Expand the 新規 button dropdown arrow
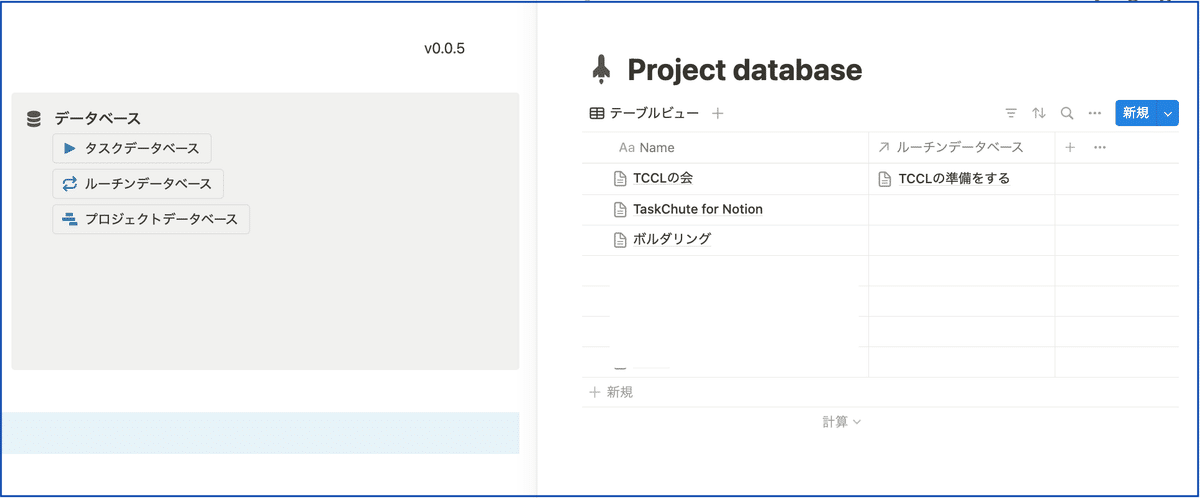 click(x=1169, y=114)
